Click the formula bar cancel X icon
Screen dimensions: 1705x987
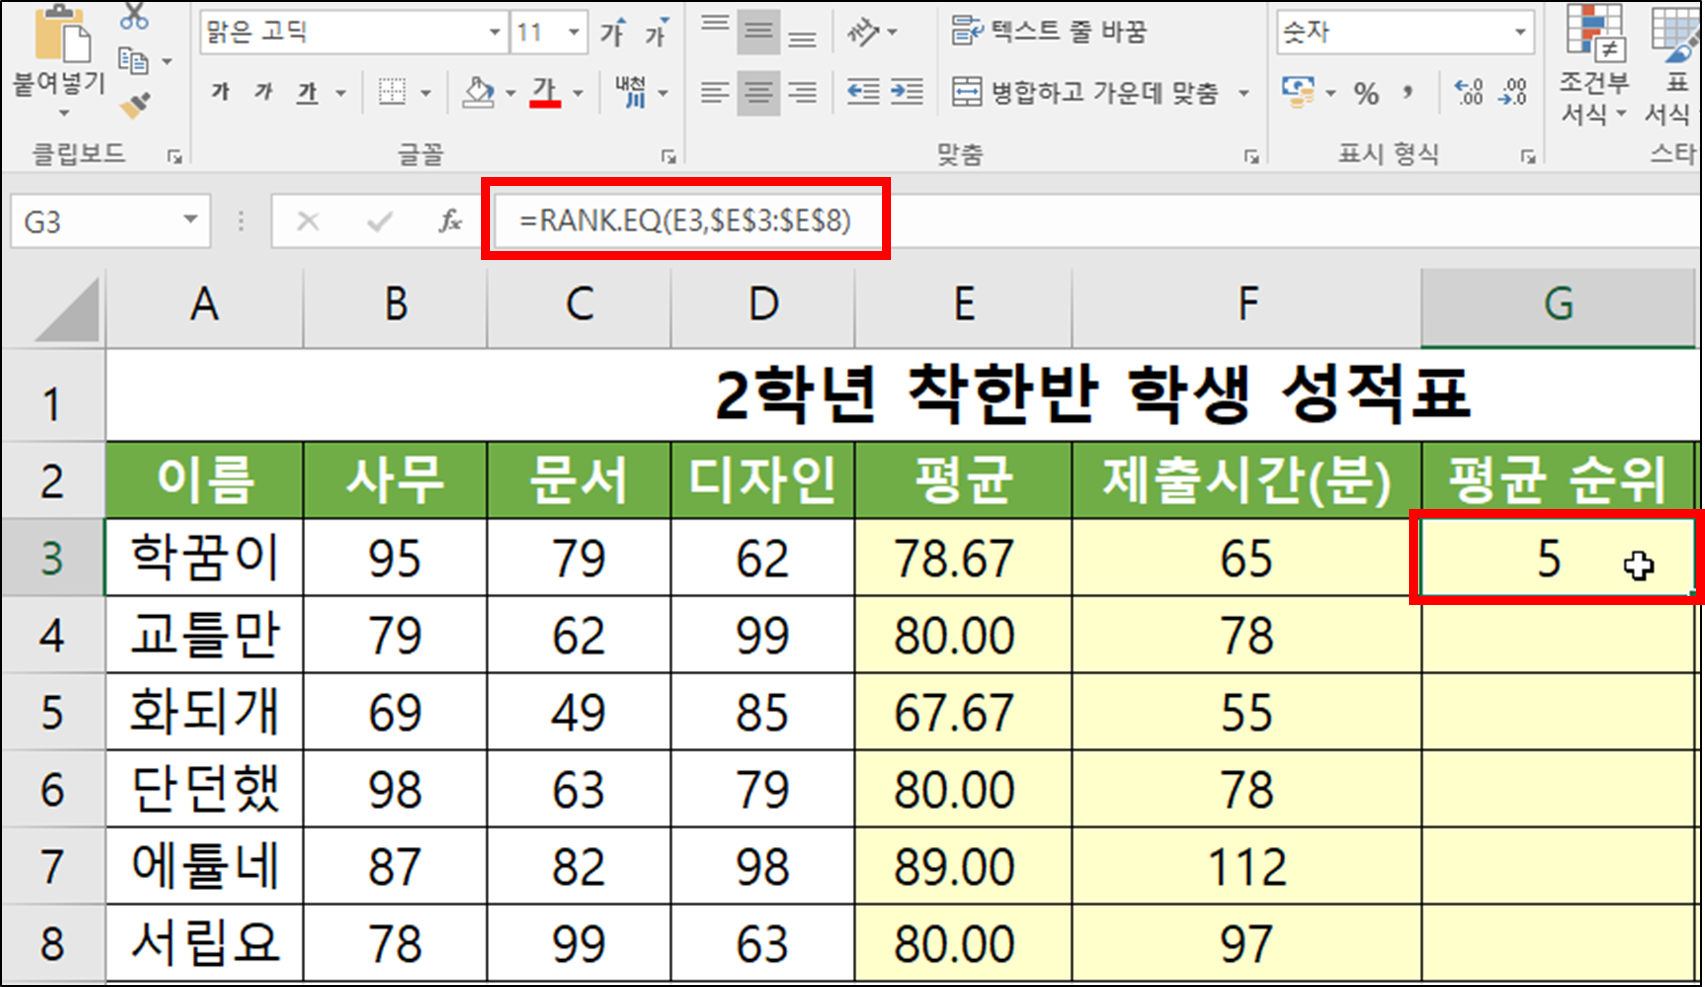coord(308,221)
